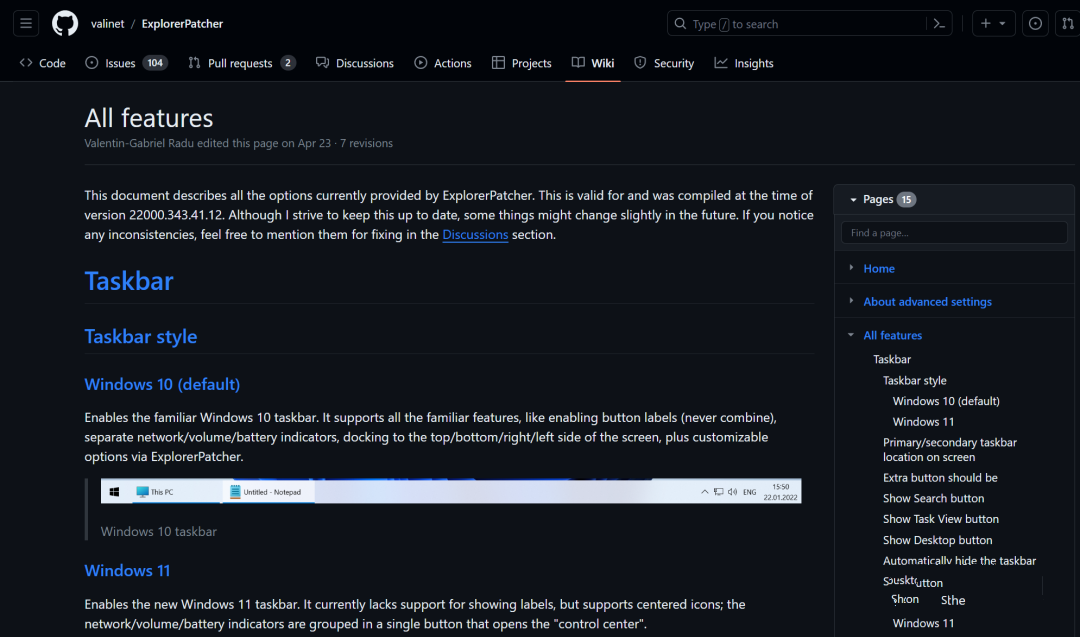Image resolution: width=1080 pixels, height=637 pixels.
Task: Switch to the Wiki tab
Action: (x=593, y=63)
